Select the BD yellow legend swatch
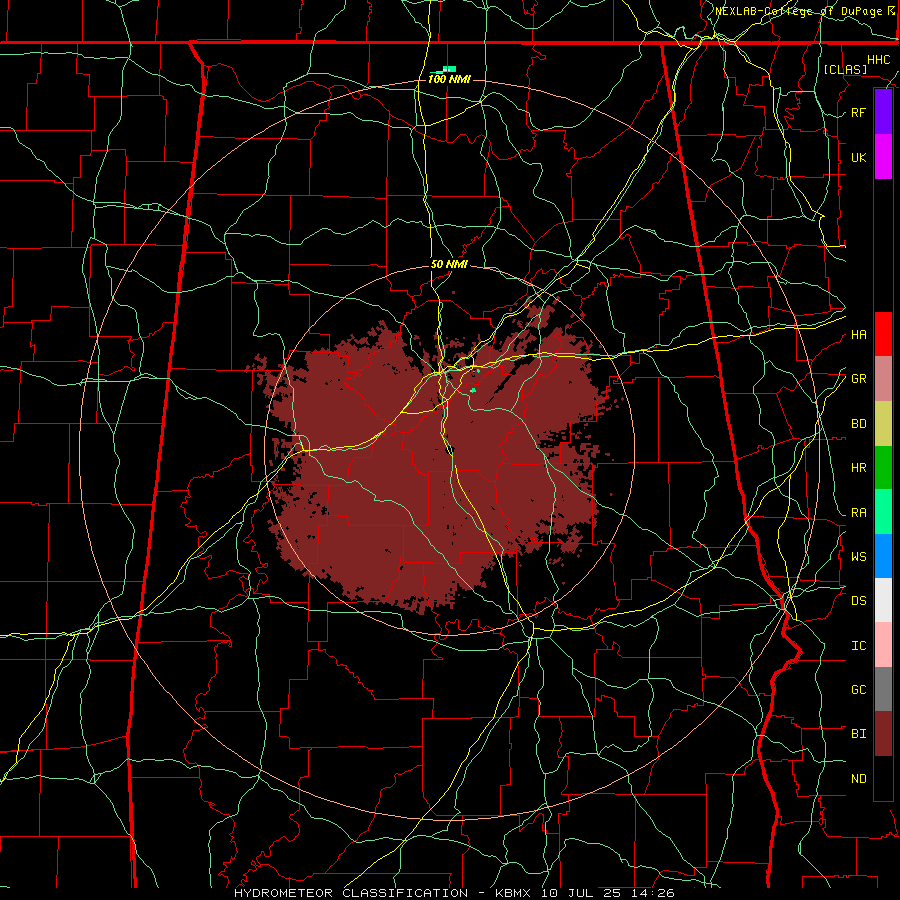 coord(883,424)
